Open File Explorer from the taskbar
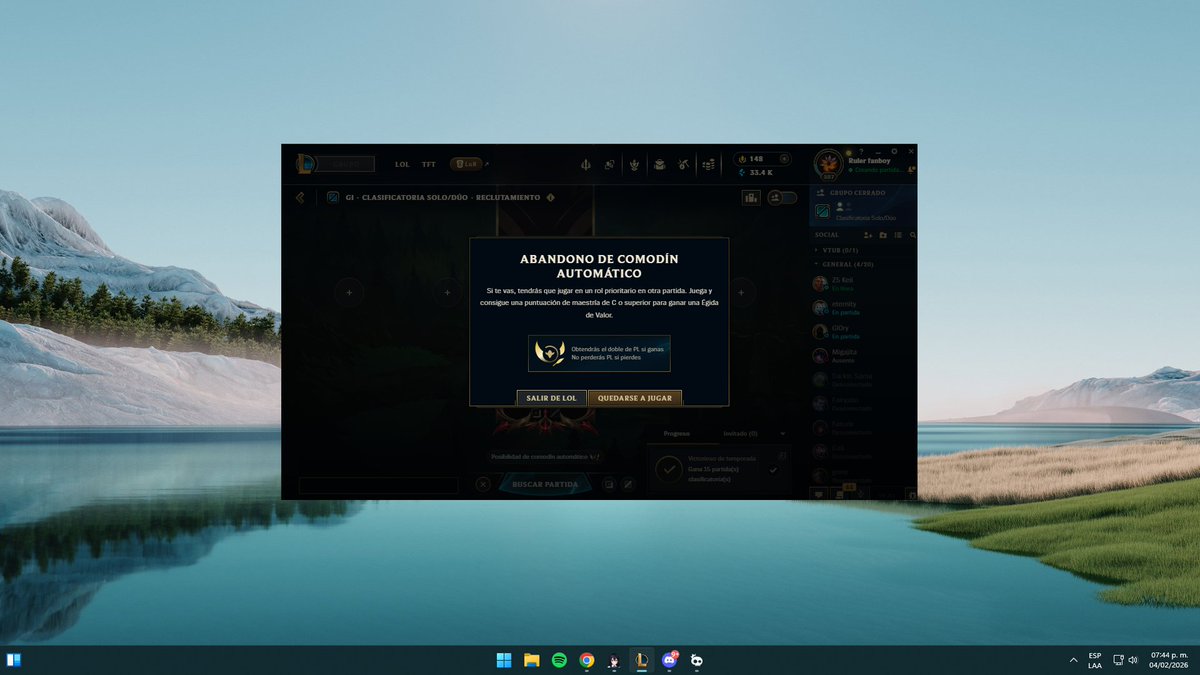The height and width of the screenshot is (675, 1200). (x=532, y=660)
